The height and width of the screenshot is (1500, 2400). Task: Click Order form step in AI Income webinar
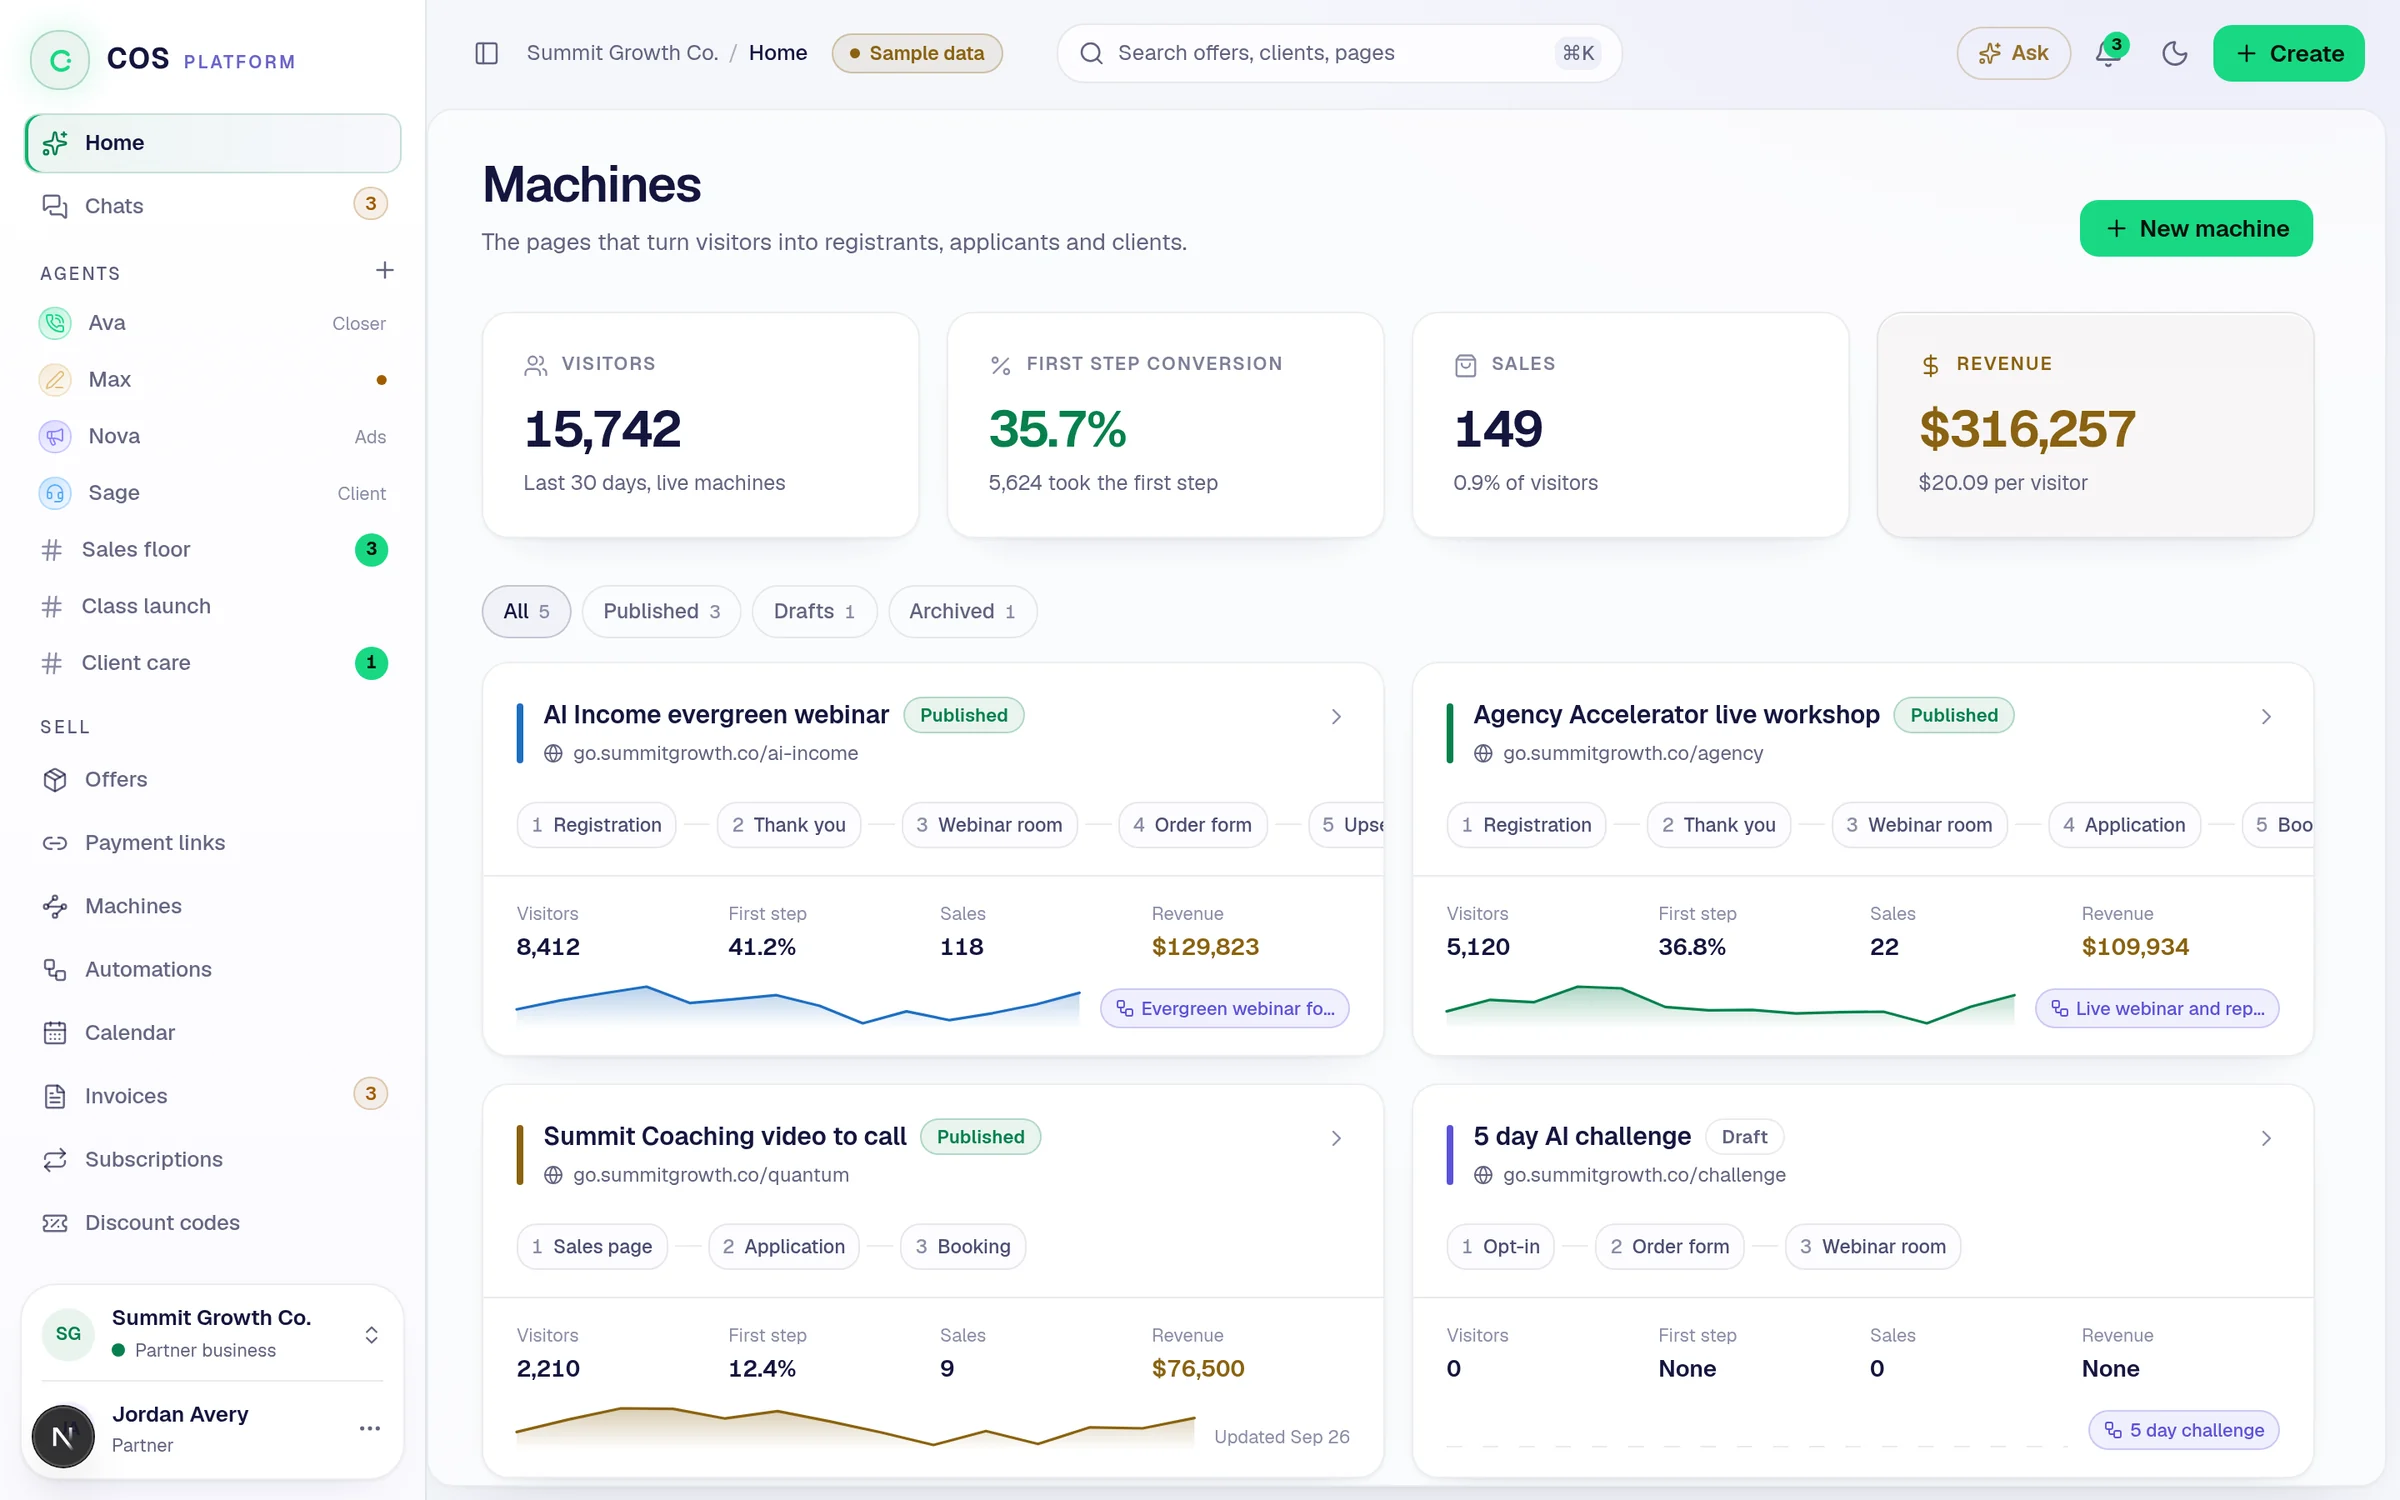click(x=1192, y=825)
